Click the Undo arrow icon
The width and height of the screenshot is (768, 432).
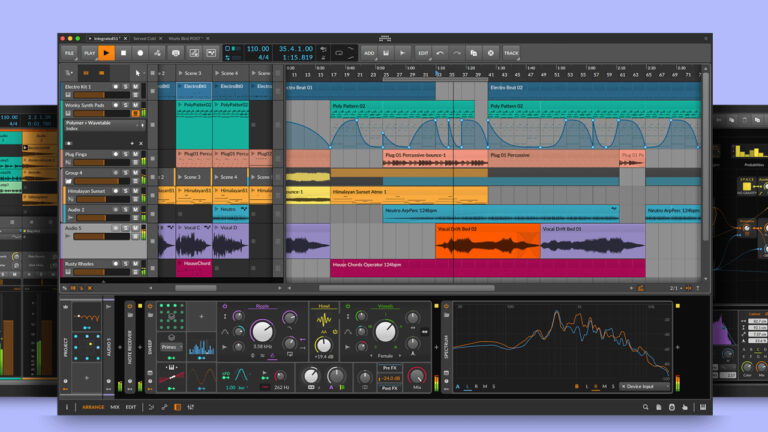[x=440, y=53]
